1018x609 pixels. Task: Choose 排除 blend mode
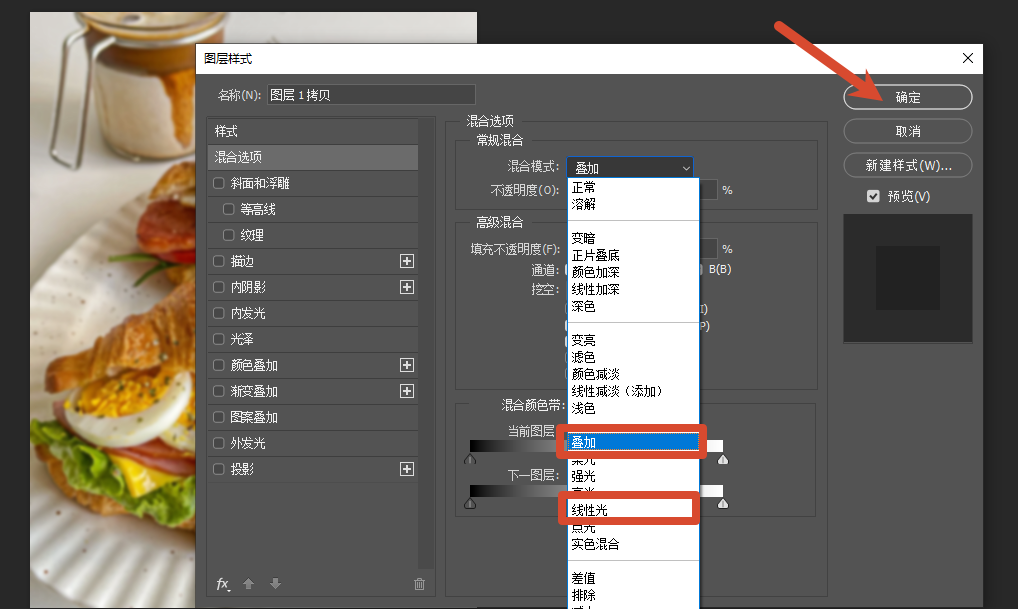click(x=633, y=595)
